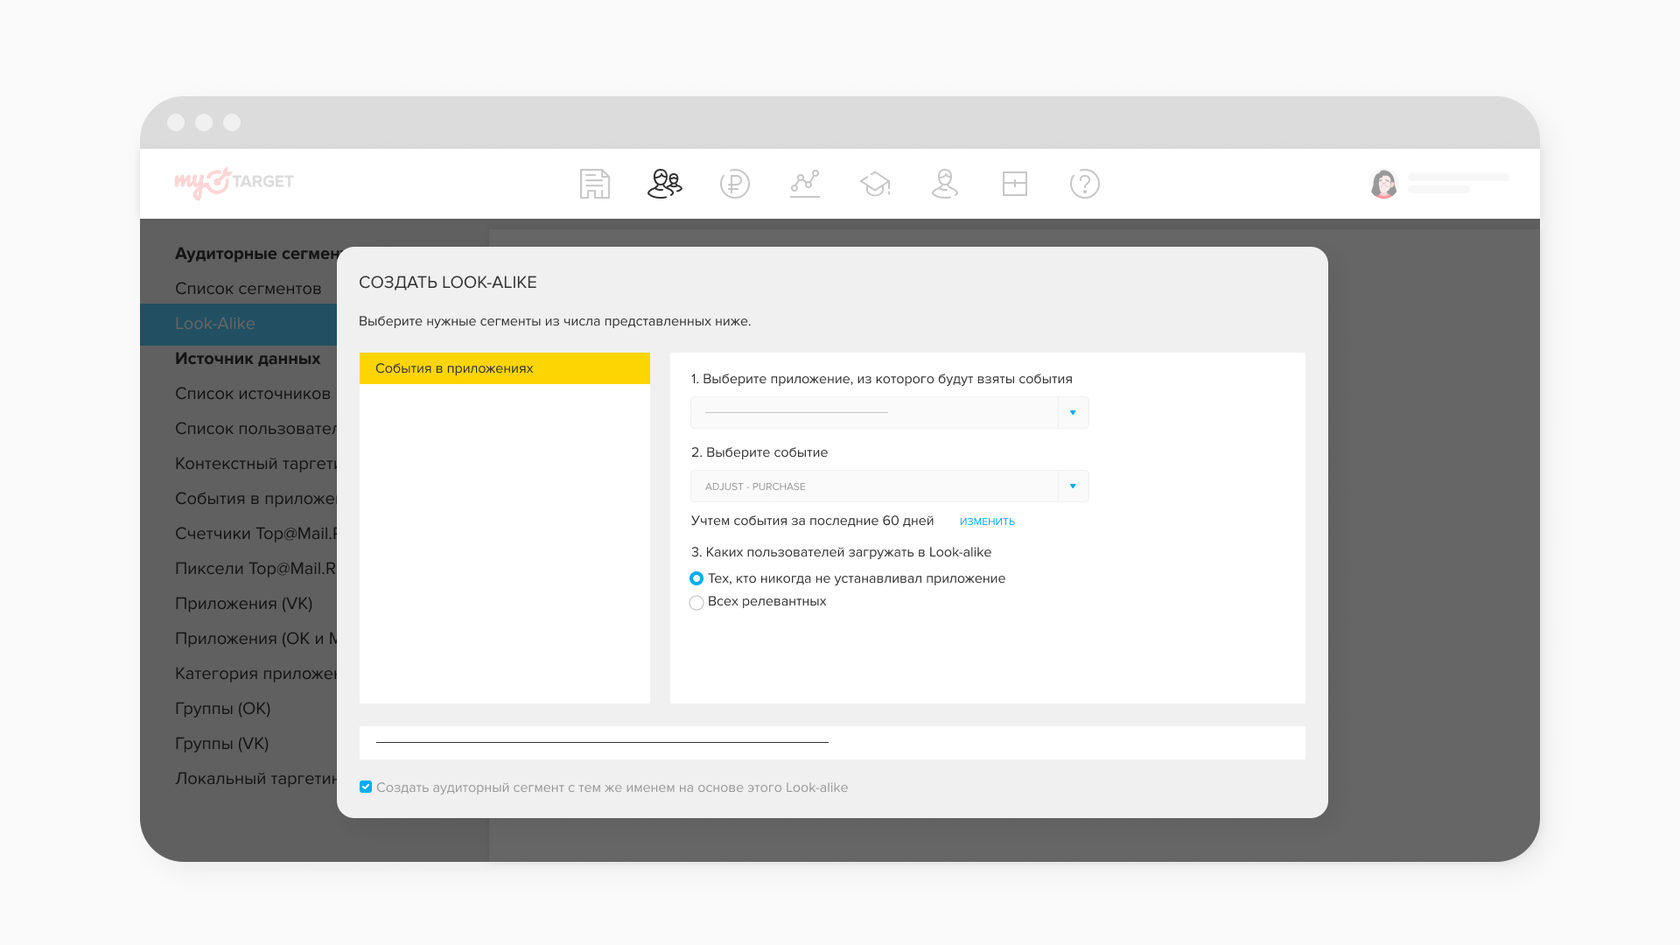The width and height of the screenshot is (1680, 945).
Task: Open the person profile icon in navigation
Action: tap(945, 184)
